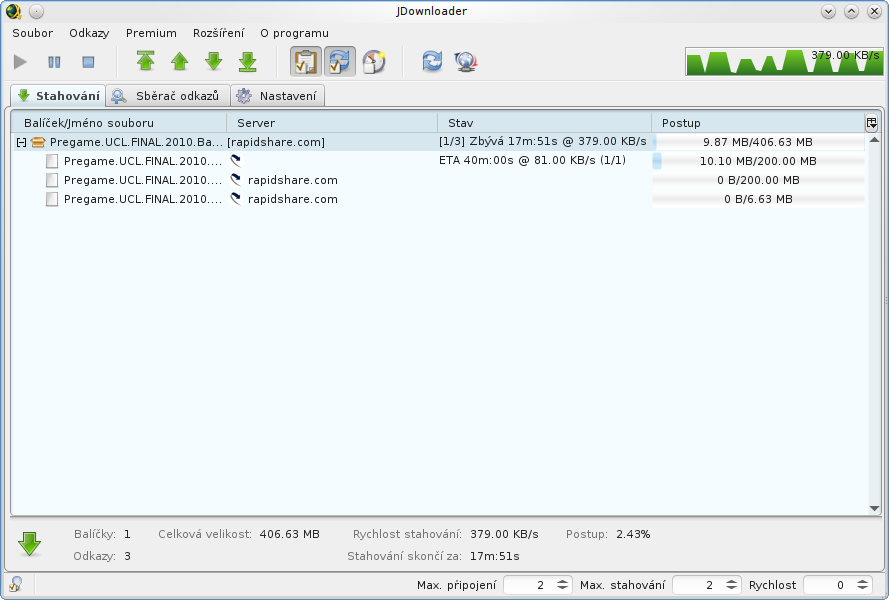Click the Postup value 2.43%
The height and width of the screenshot is (600, 889).
[x=633, y=534]
